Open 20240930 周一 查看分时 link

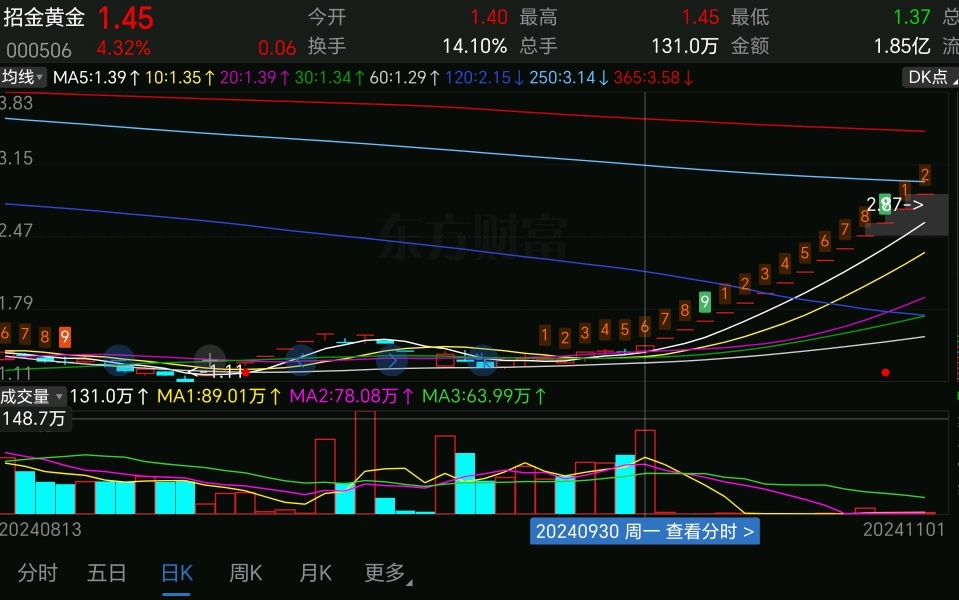[645, 531]
